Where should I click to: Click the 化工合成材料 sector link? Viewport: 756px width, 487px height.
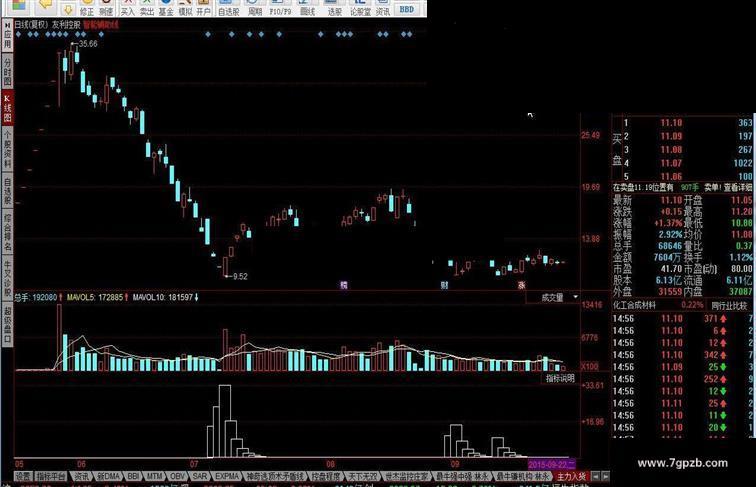click(x=634, y=305)
